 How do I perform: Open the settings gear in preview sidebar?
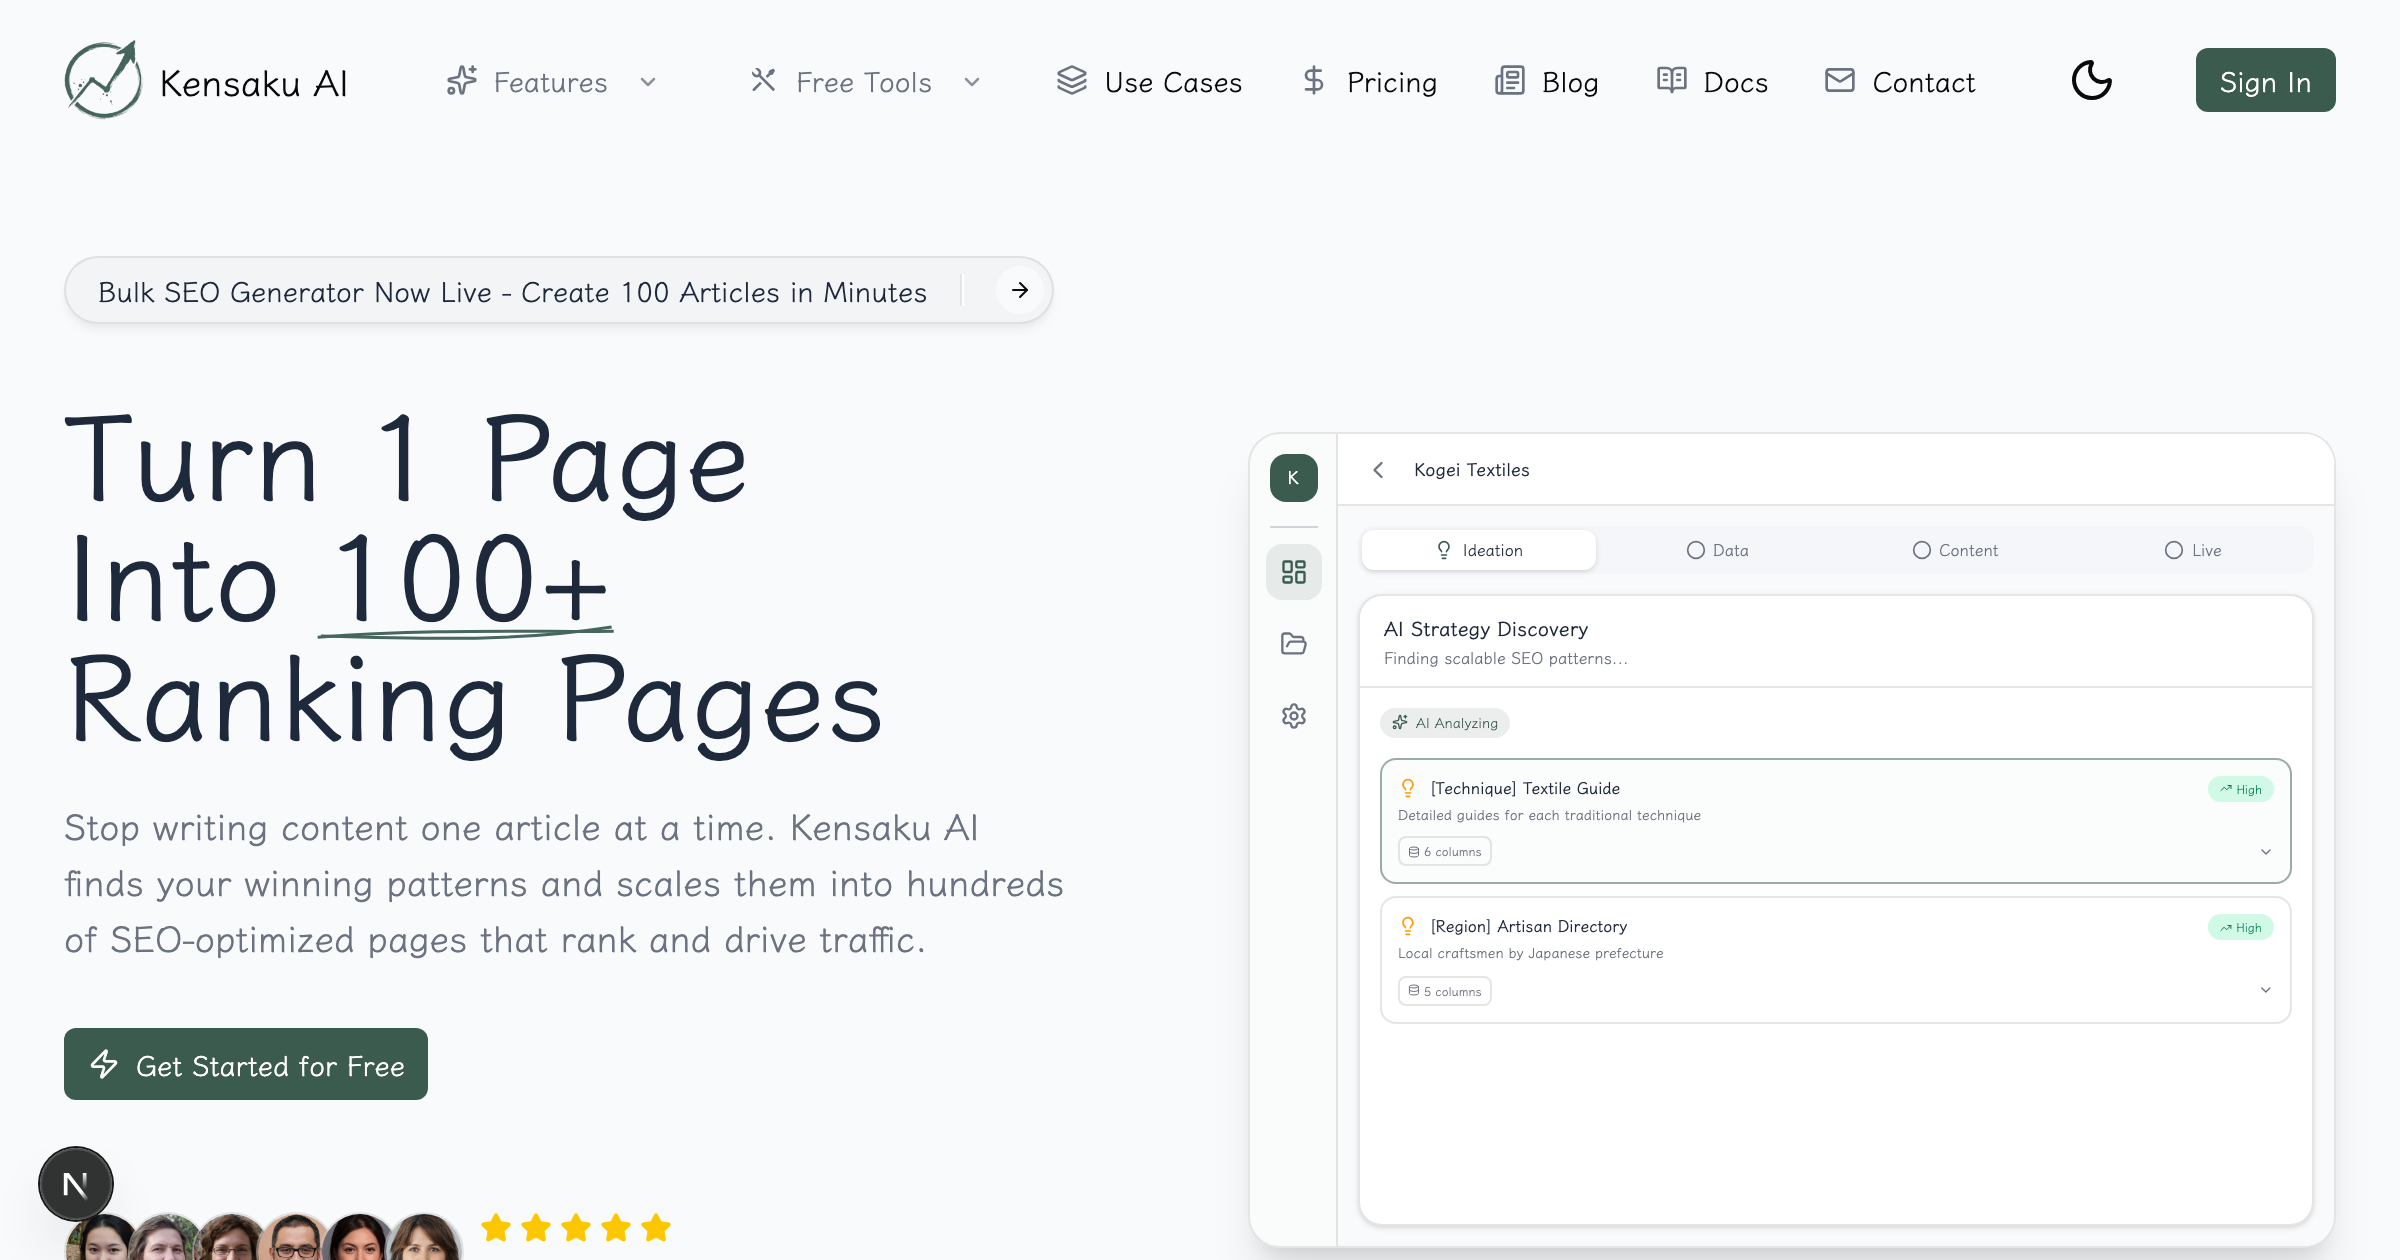pos(1293,716)
